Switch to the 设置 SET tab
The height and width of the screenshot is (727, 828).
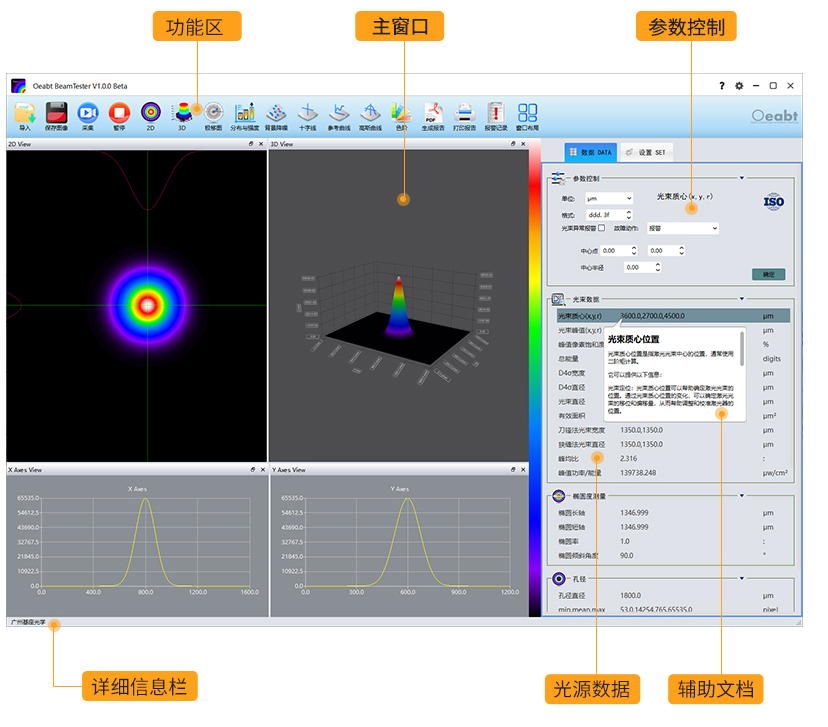click(x=645, y=153)
